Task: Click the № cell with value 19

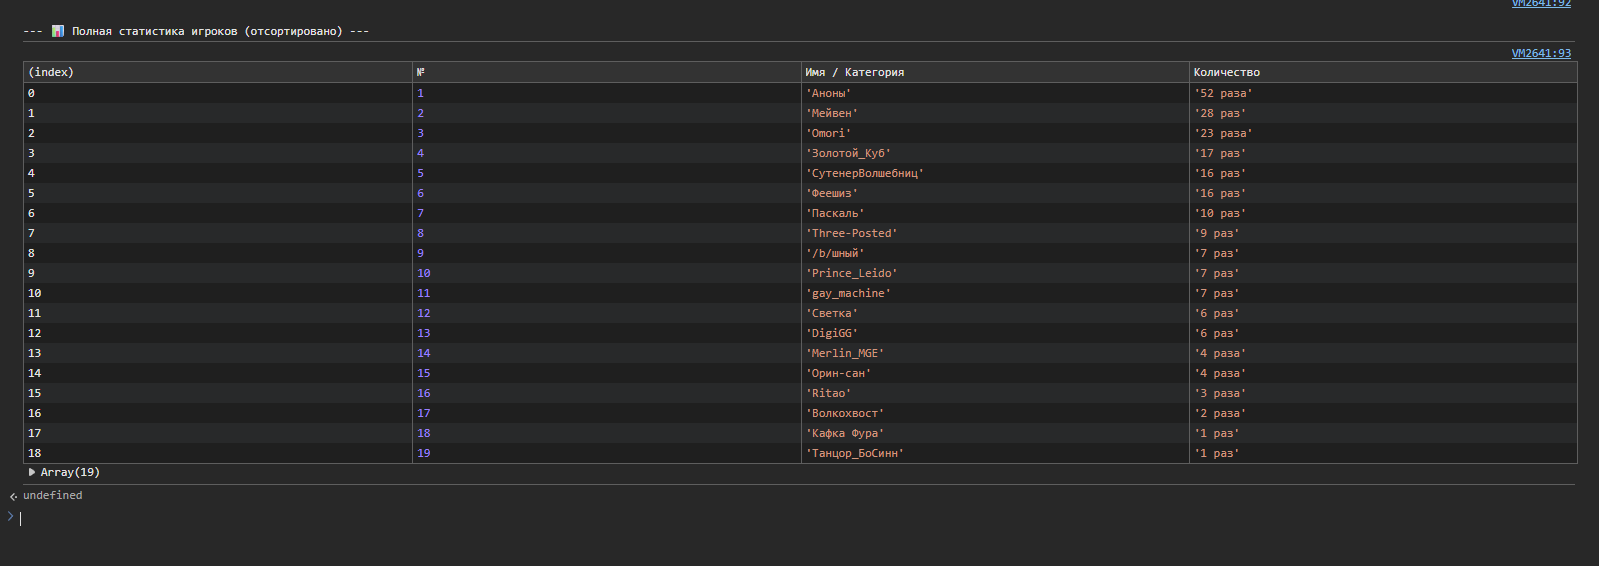Action: [x=424, y=453]
